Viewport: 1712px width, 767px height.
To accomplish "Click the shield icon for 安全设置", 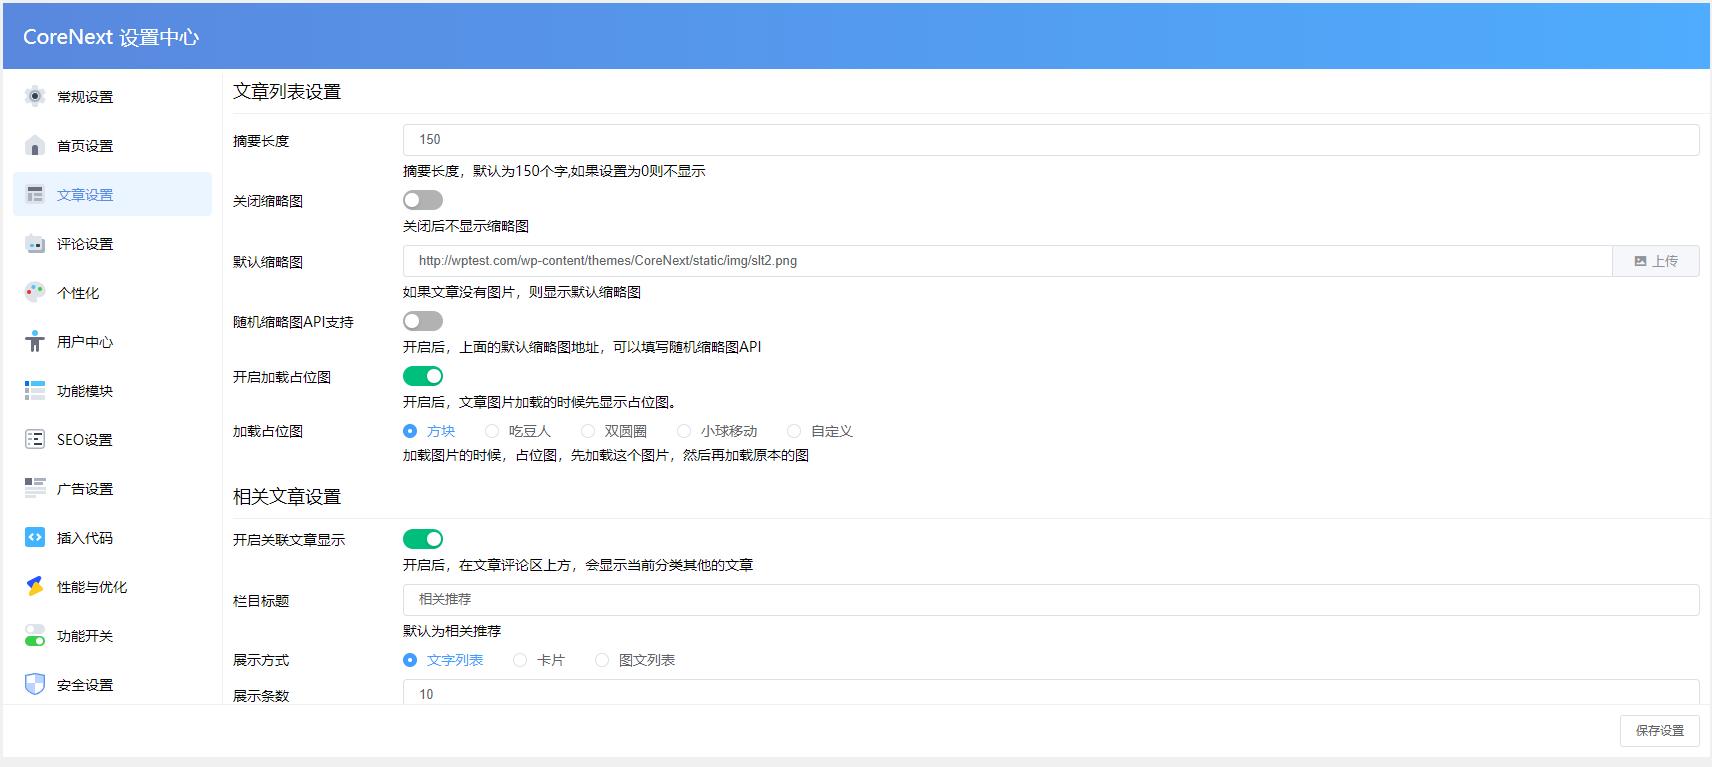I will click(35, 685).
